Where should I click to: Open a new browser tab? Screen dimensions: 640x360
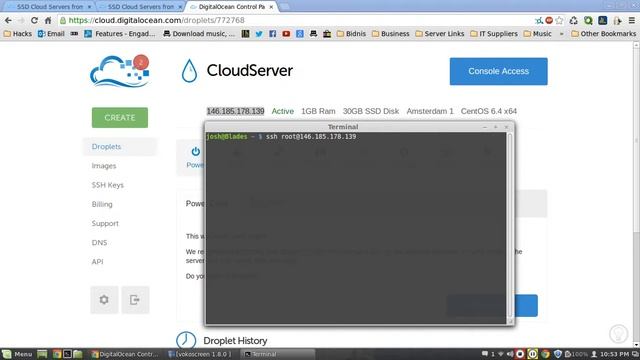click(x=284, y=7)
